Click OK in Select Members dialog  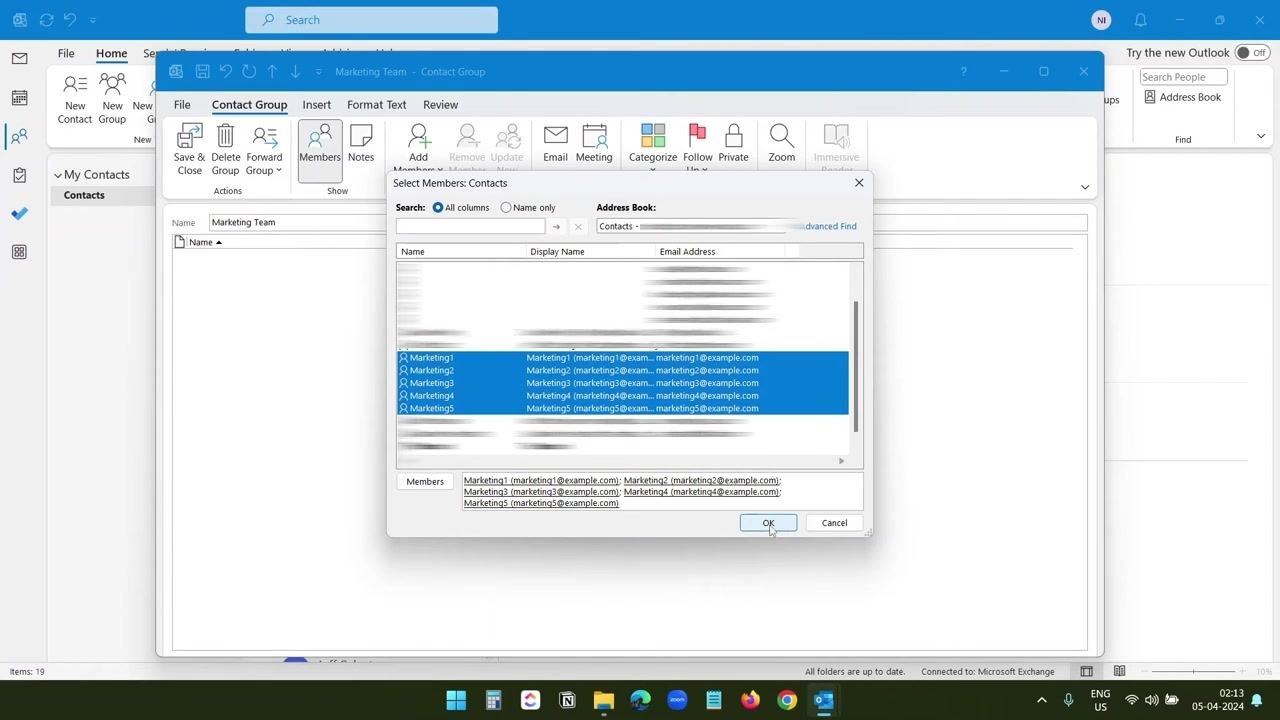click(768, 523)
